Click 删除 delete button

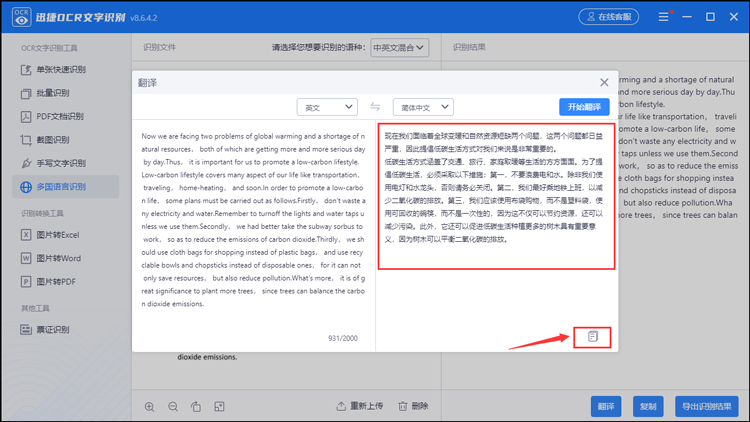[413, 406]
